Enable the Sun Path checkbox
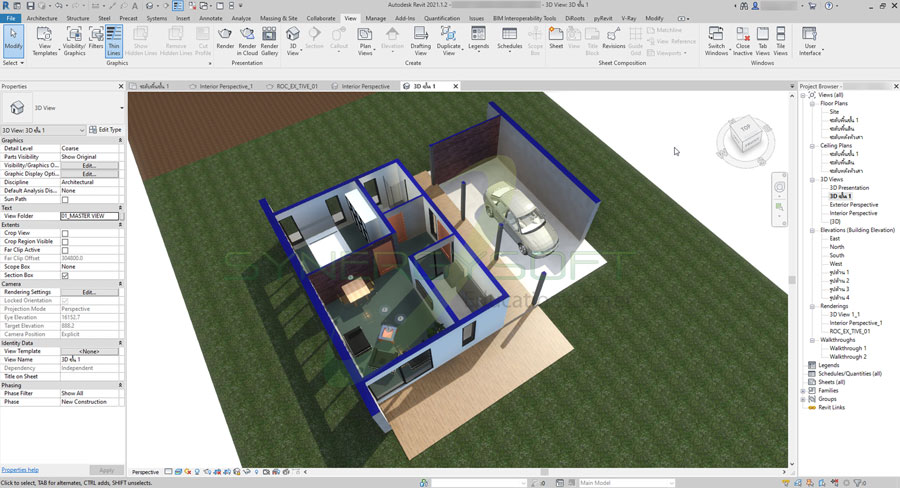This screenshot has width=900, height=488. coord(66,199)
